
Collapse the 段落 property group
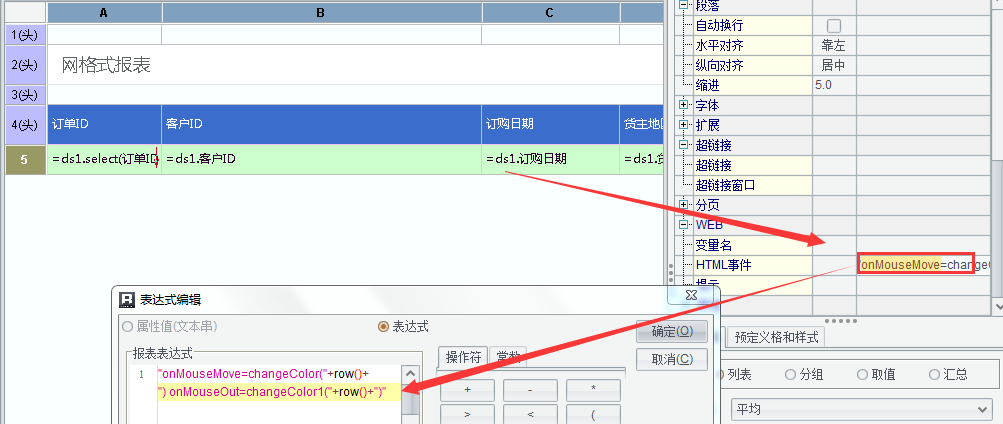click(x=684, y=5)
